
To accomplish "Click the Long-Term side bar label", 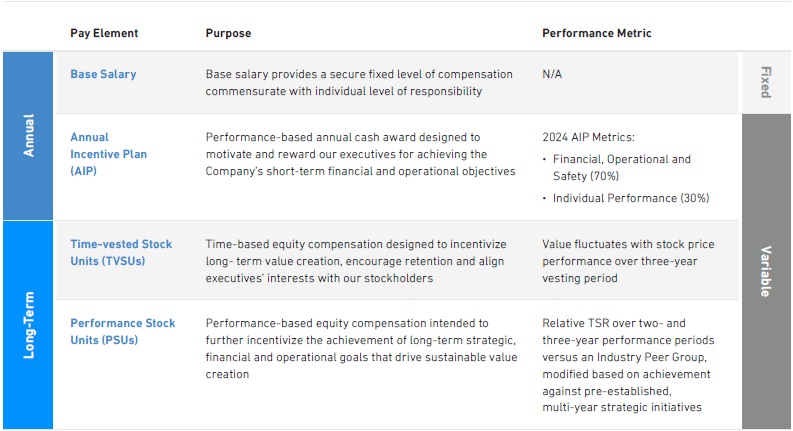I will (27, 325).
